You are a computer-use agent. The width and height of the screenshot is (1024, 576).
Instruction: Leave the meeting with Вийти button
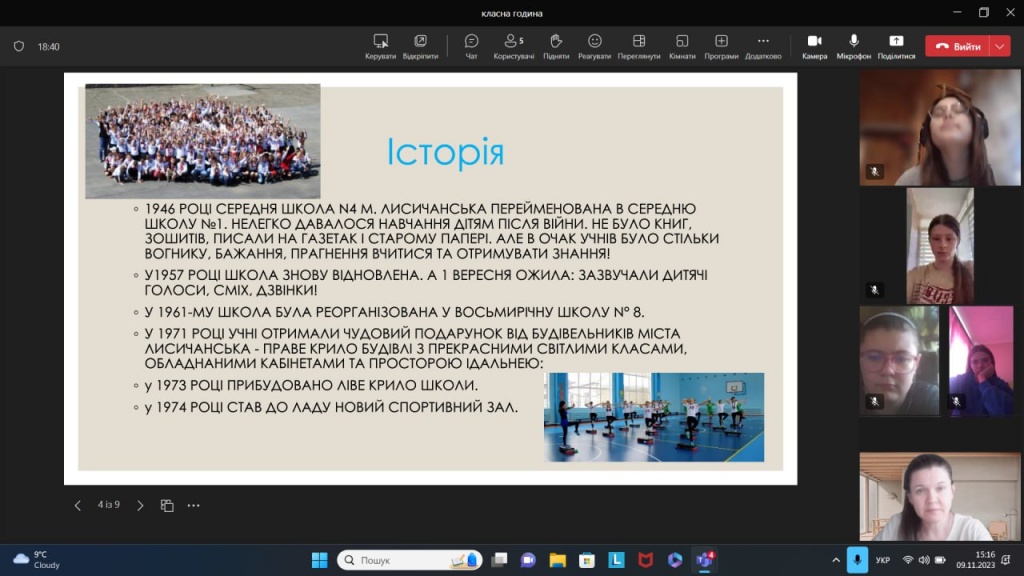(x=957, y=46)
